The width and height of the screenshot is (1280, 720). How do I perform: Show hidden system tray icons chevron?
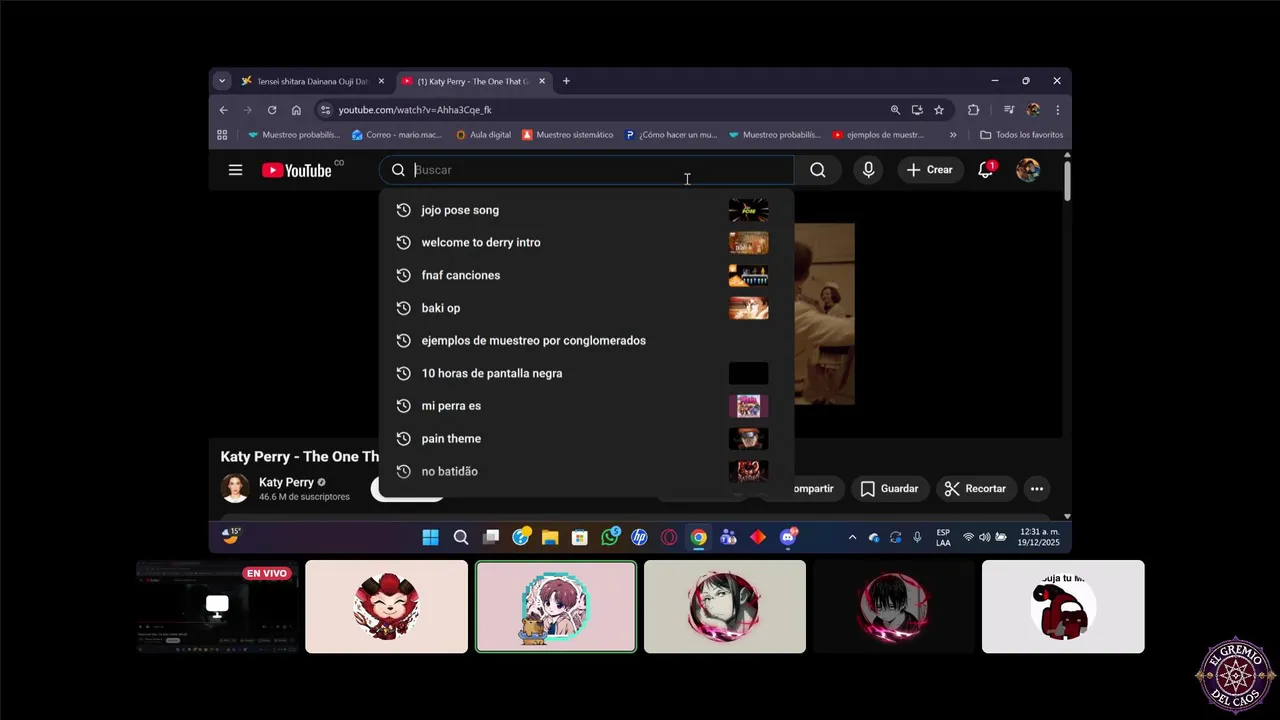click(852, 537)
